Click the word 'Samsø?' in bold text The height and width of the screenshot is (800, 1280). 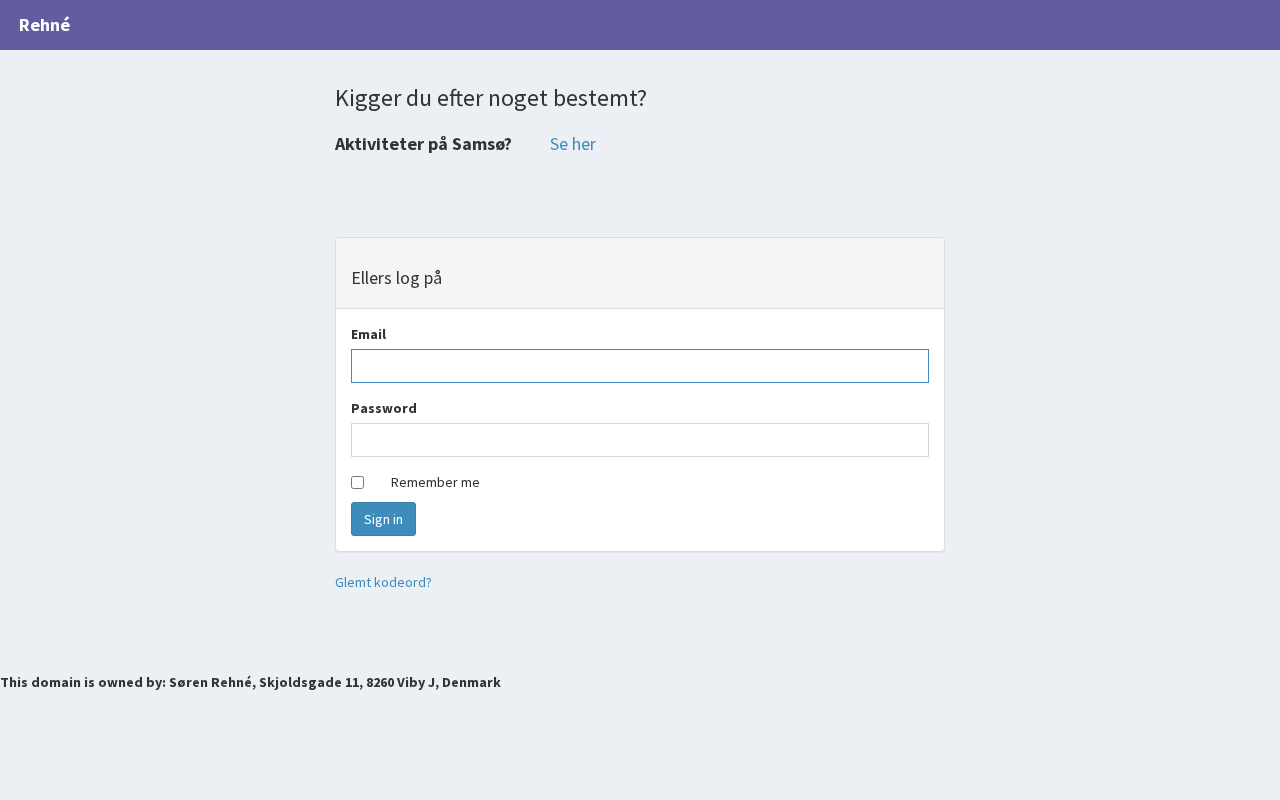(x=482, y=144)
